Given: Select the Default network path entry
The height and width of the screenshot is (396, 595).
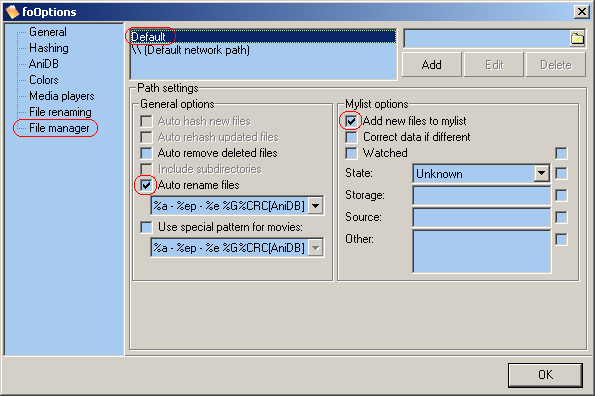Looking at the screenshot, I should pos(263,50).
